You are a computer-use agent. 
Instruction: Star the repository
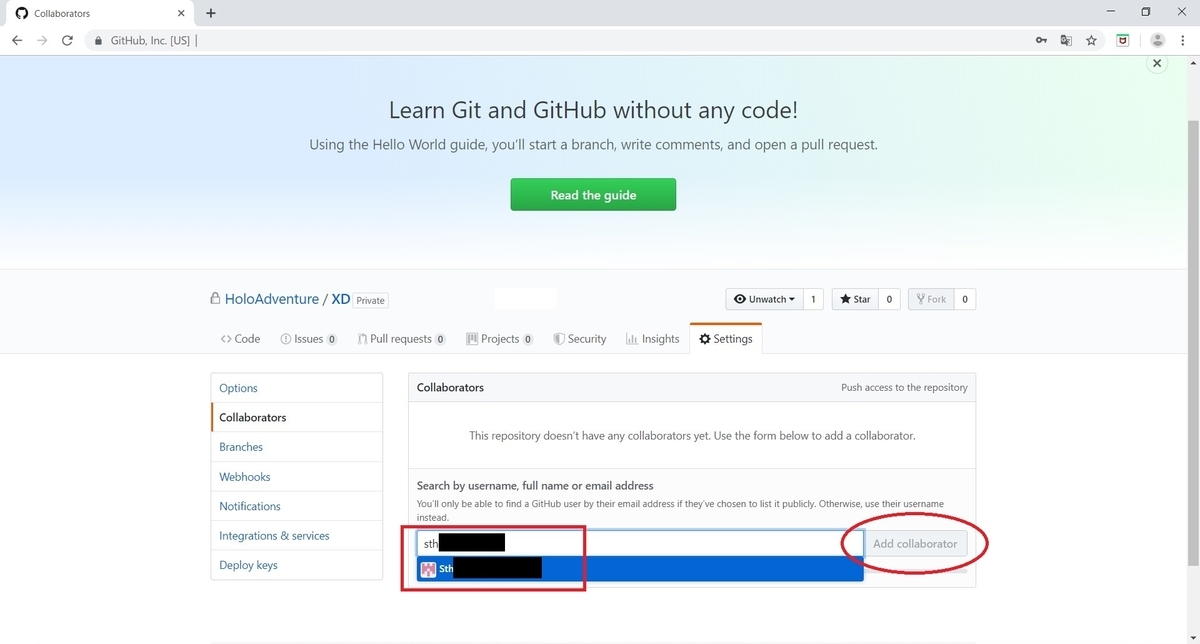coord(855,299)
